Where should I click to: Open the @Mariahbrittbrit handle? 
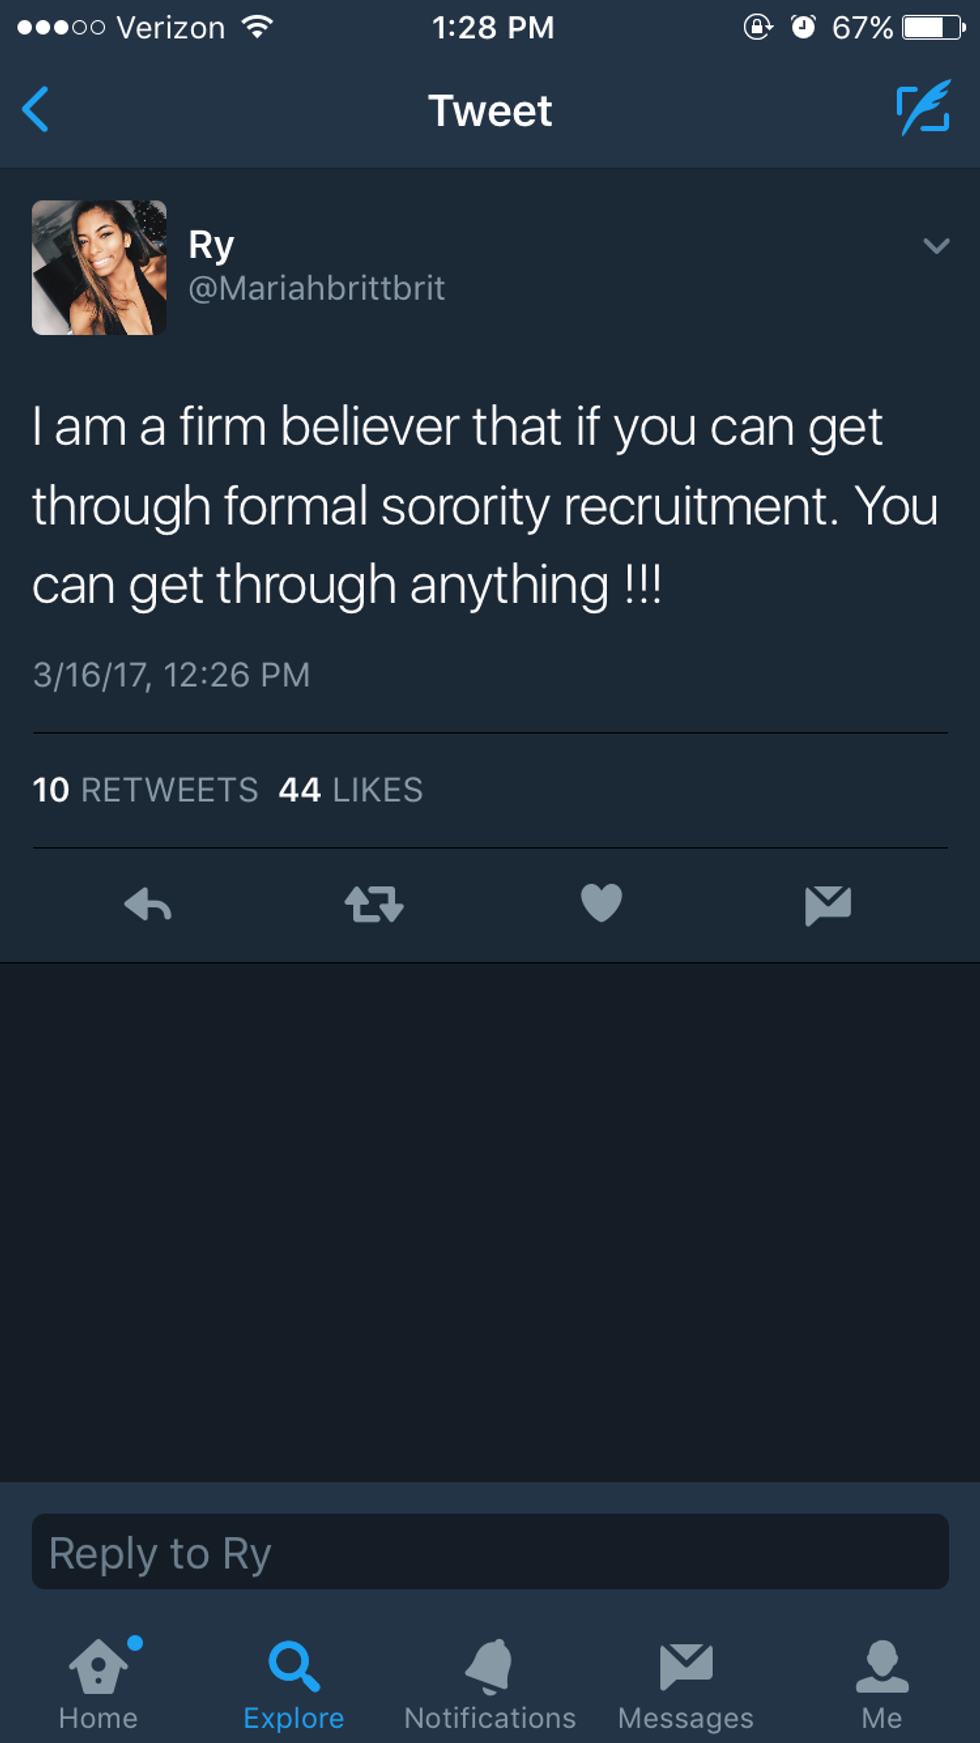click(x=316, y=289)
